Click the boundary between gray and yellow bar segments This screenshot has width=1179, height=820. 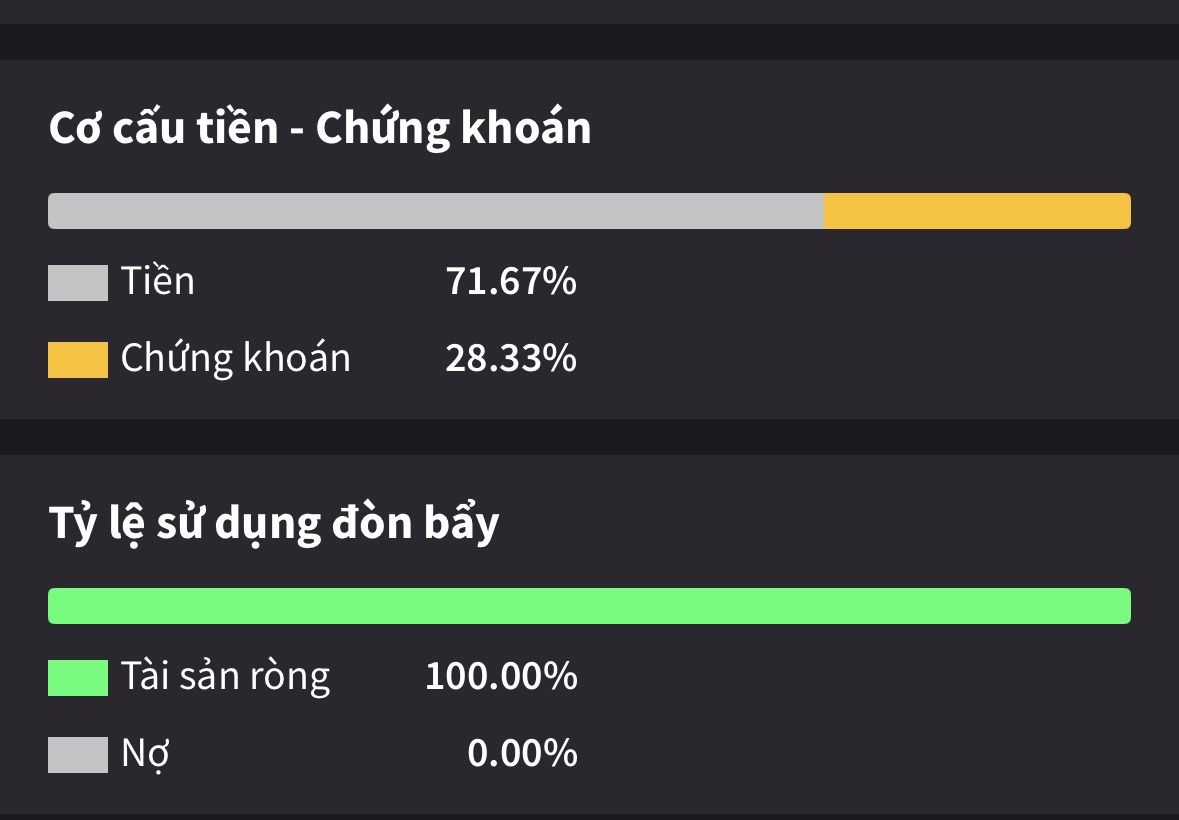(824, 210)
